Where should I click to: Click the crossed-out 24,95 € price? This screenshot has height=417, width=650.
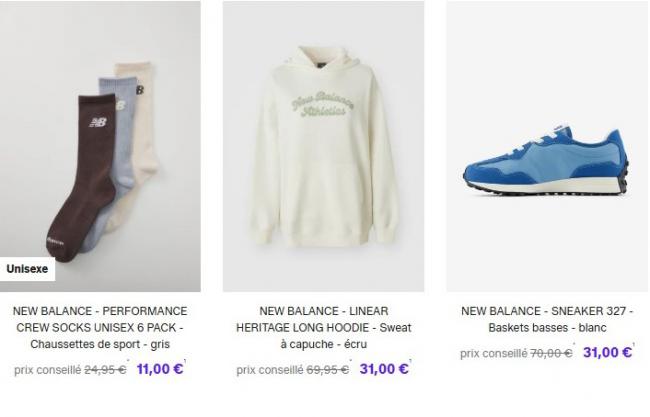105,370
